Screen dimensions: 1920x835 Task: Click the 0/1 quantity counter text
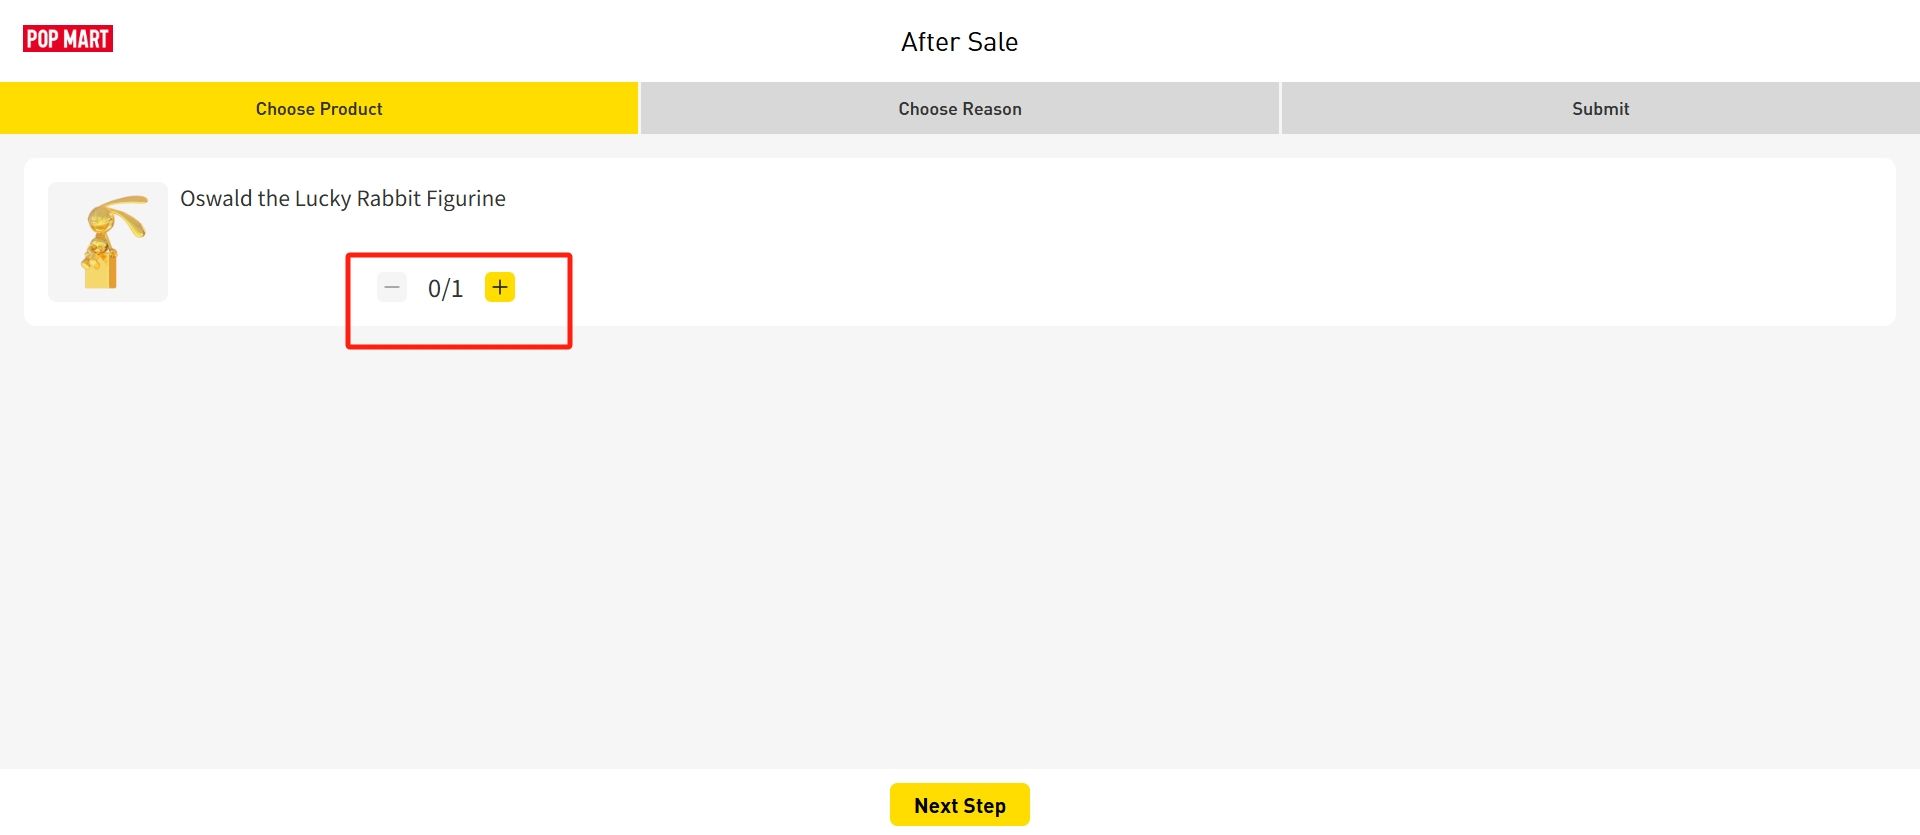click(445, 289)
